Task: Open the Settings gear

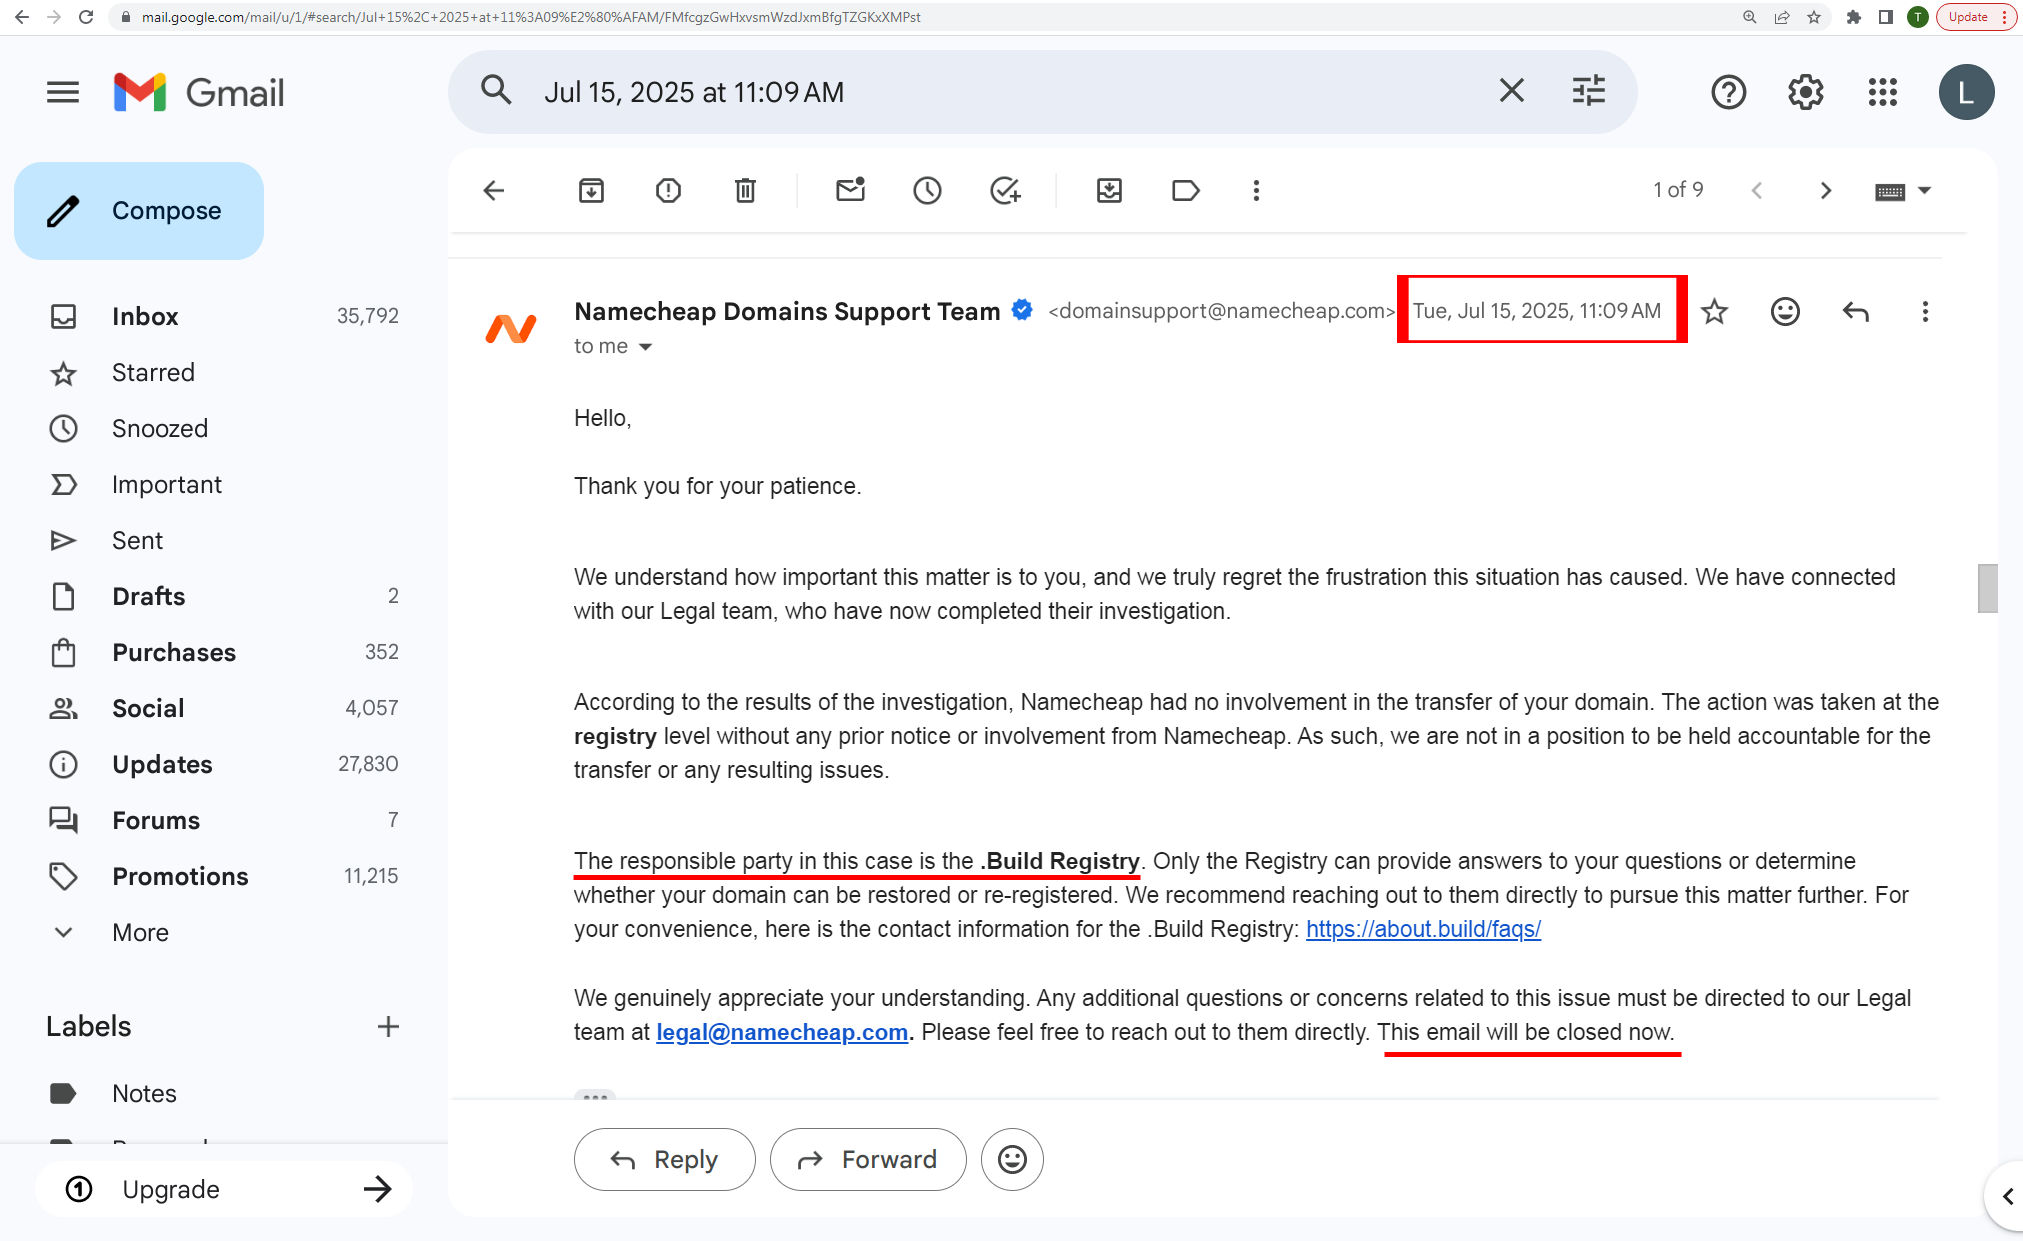Action: tap(1805, 92)
